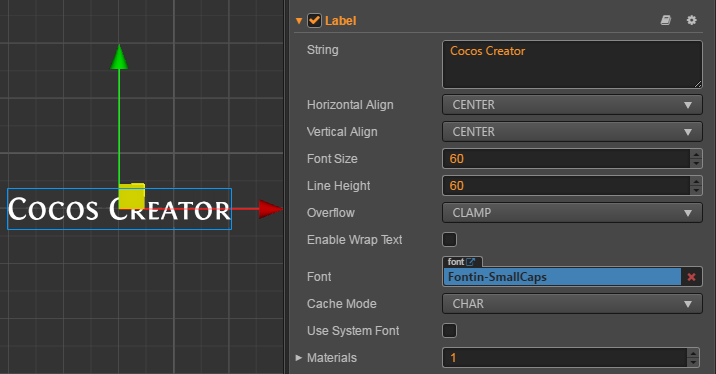The image size is (716, 374).
Task: Increase Font Size with up stepper
Action: click(696, 154)
